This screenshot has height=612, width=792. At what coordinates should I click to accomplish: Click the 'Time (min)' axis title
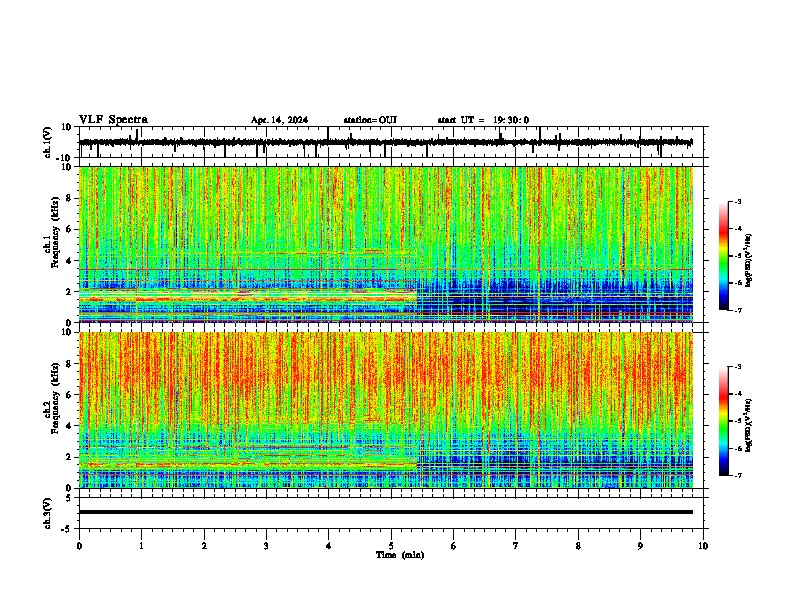[x=400, y=555]
